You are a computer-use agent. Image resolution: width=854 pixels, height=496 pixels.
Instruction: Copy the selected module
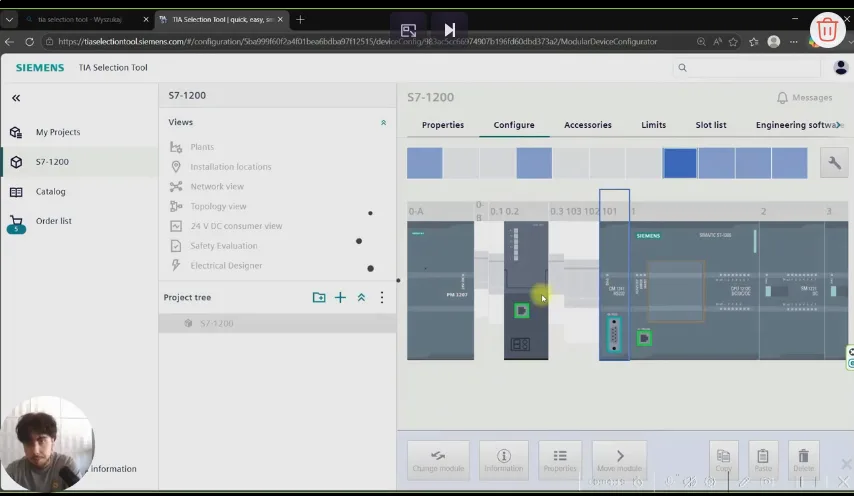click(x=723, y=460)
